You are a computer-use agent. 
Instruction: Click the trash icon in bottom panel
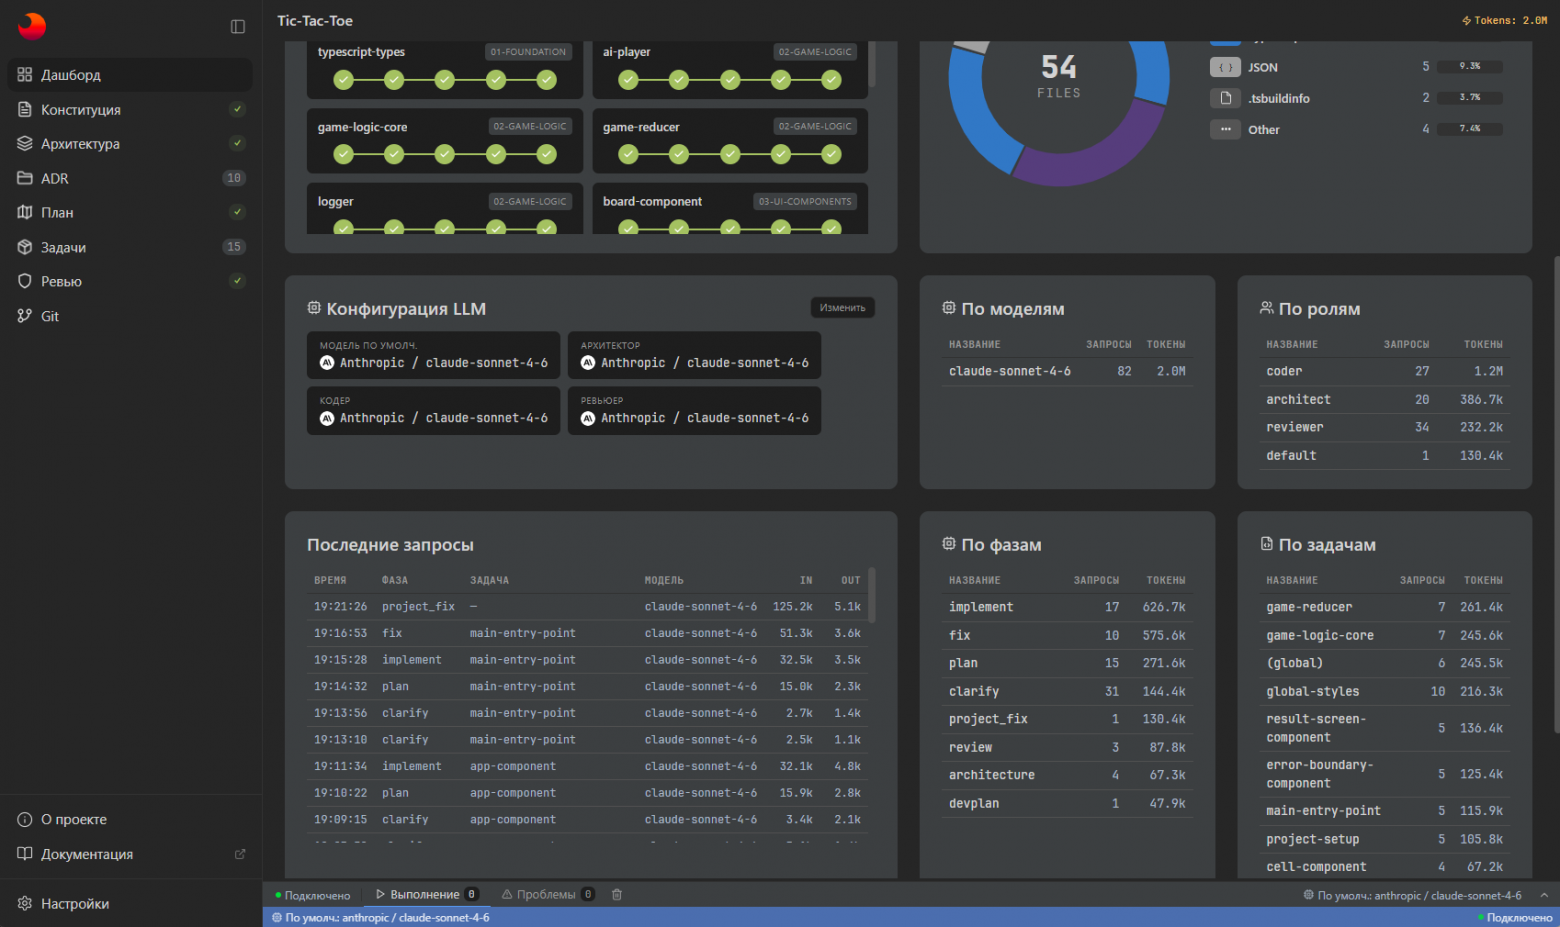pos(617,895)
